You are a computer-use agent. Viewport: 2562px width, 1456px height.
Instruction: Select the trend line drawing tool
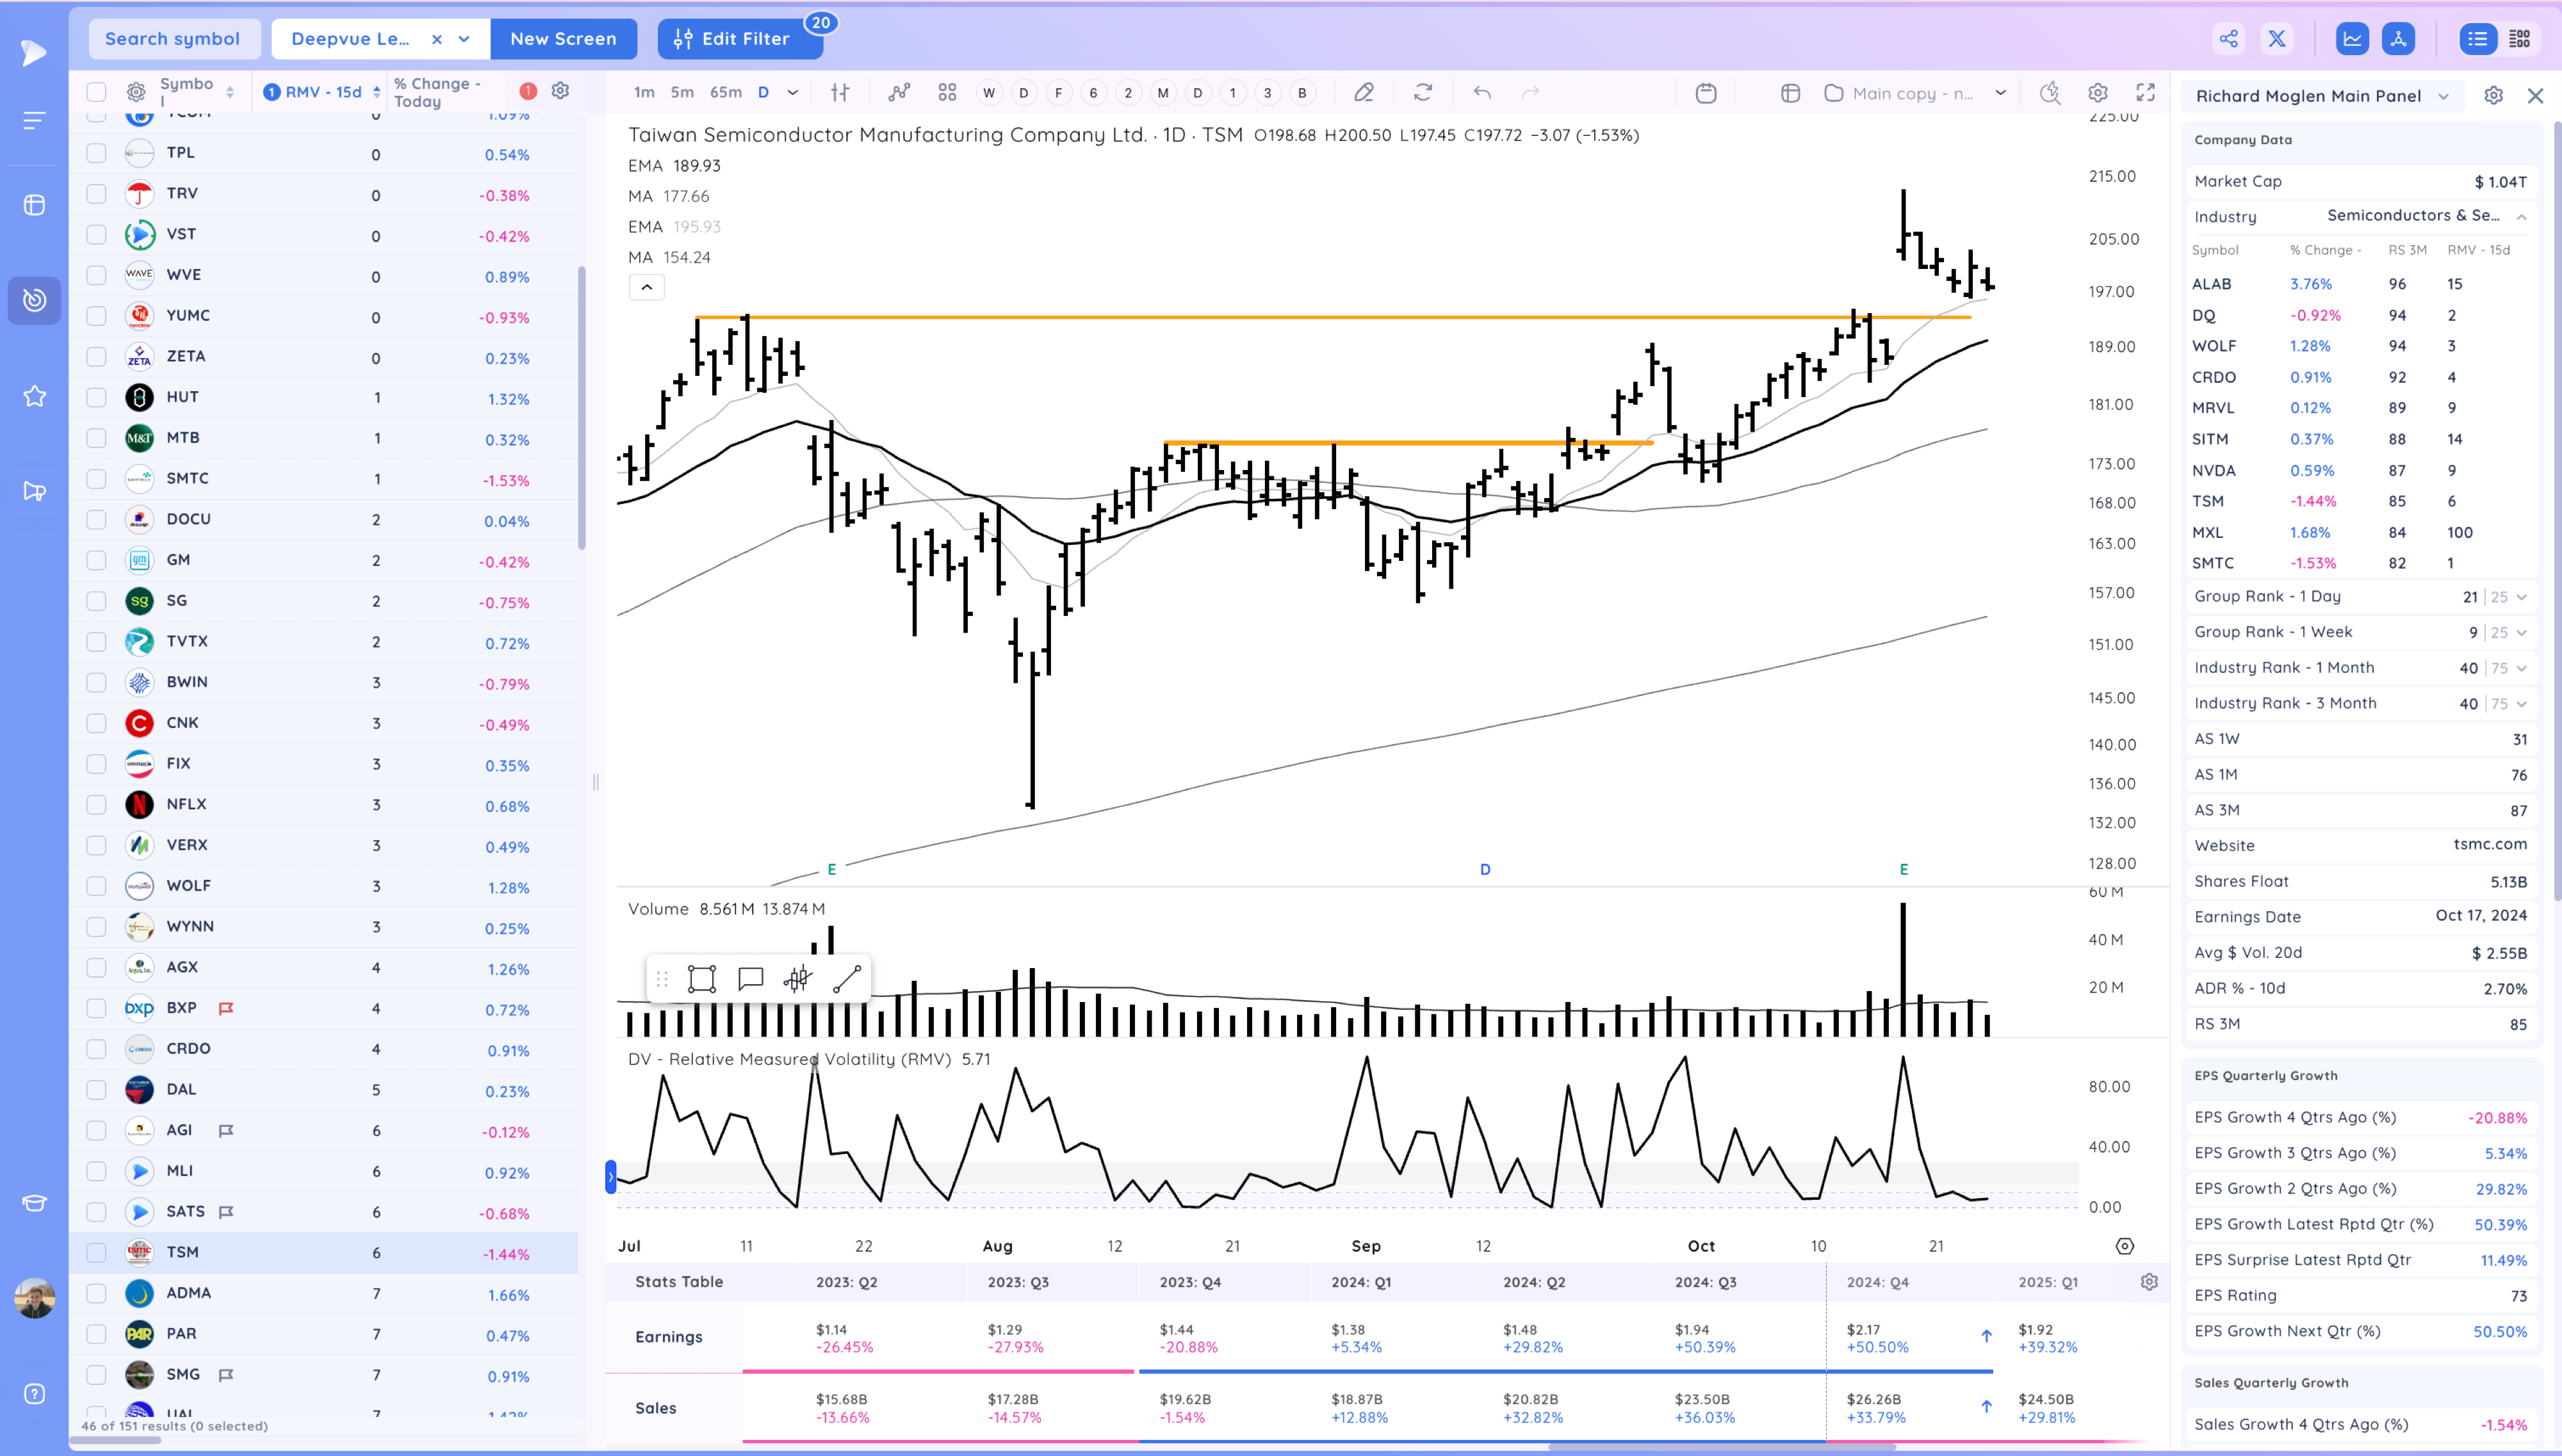click(846, 979)
